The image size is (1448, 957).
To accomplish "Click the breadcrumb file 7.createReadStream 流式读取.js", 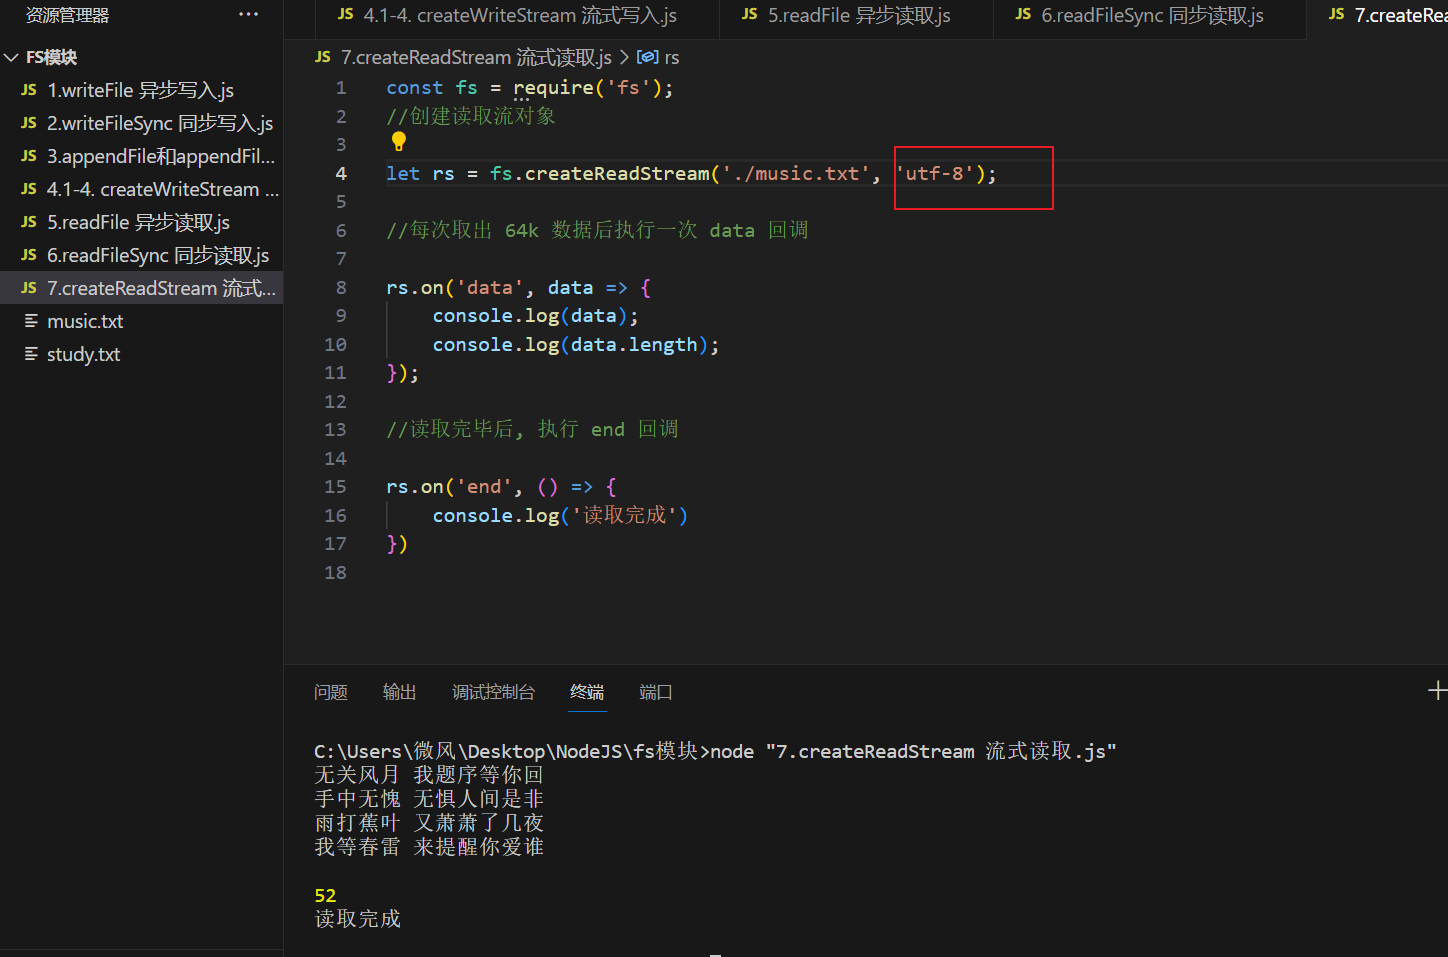I will (x=476, y=58).
